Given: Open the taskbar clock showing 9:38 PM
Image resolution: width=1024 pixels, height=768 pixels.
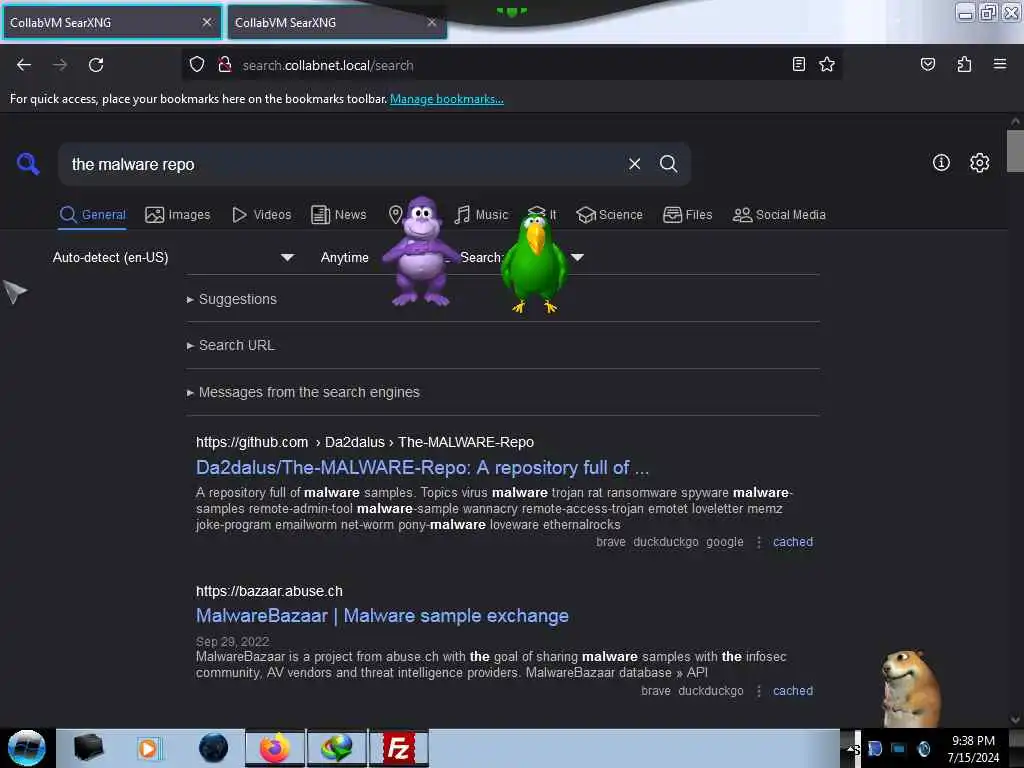Looking at the screenshot, I should [x=973, y=748].
